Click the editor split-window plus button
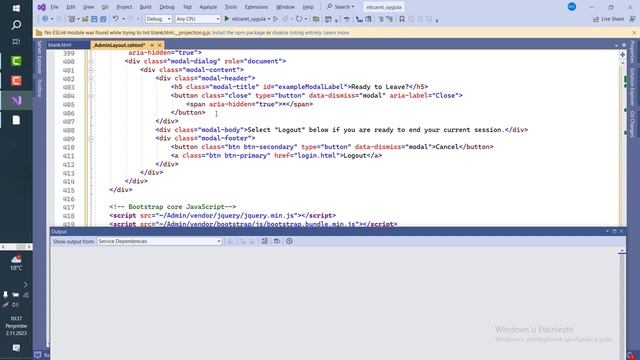 point(622,54)
